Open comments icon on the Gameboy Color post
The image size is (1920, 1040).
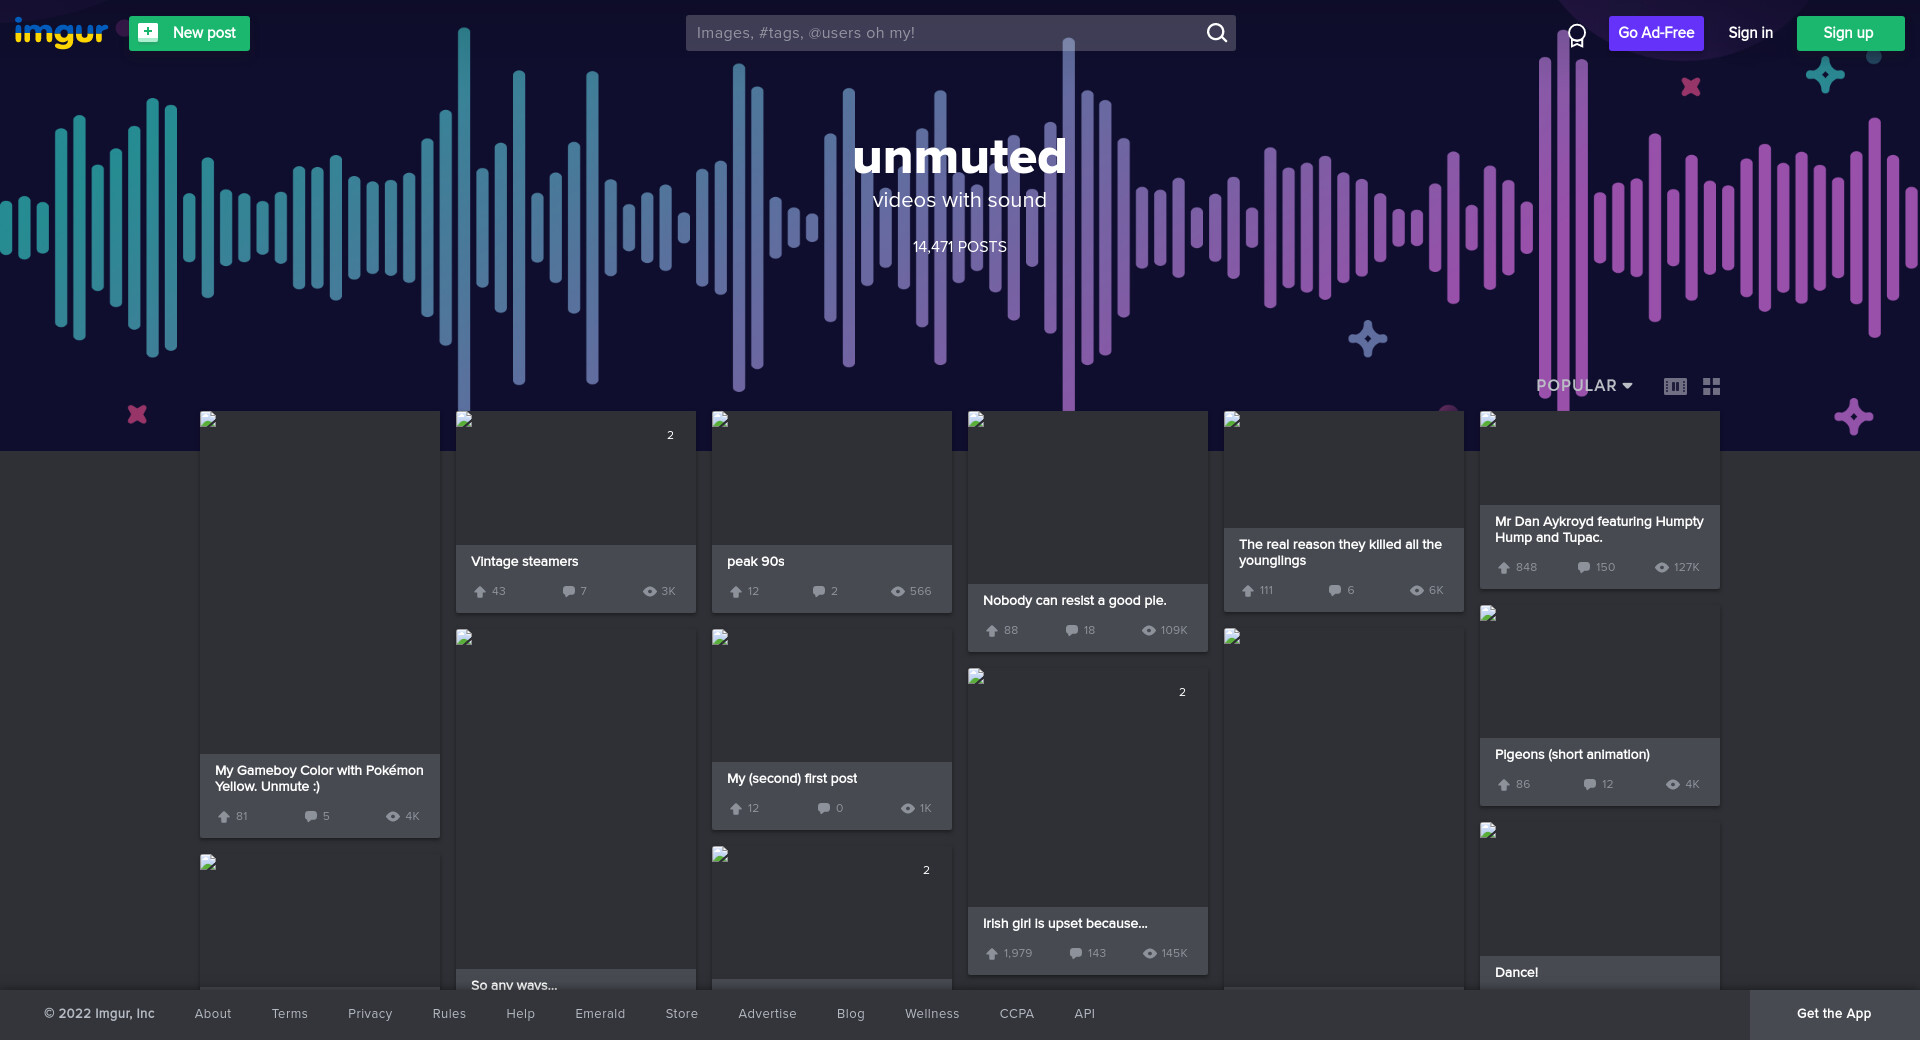[x=311, y=816]
